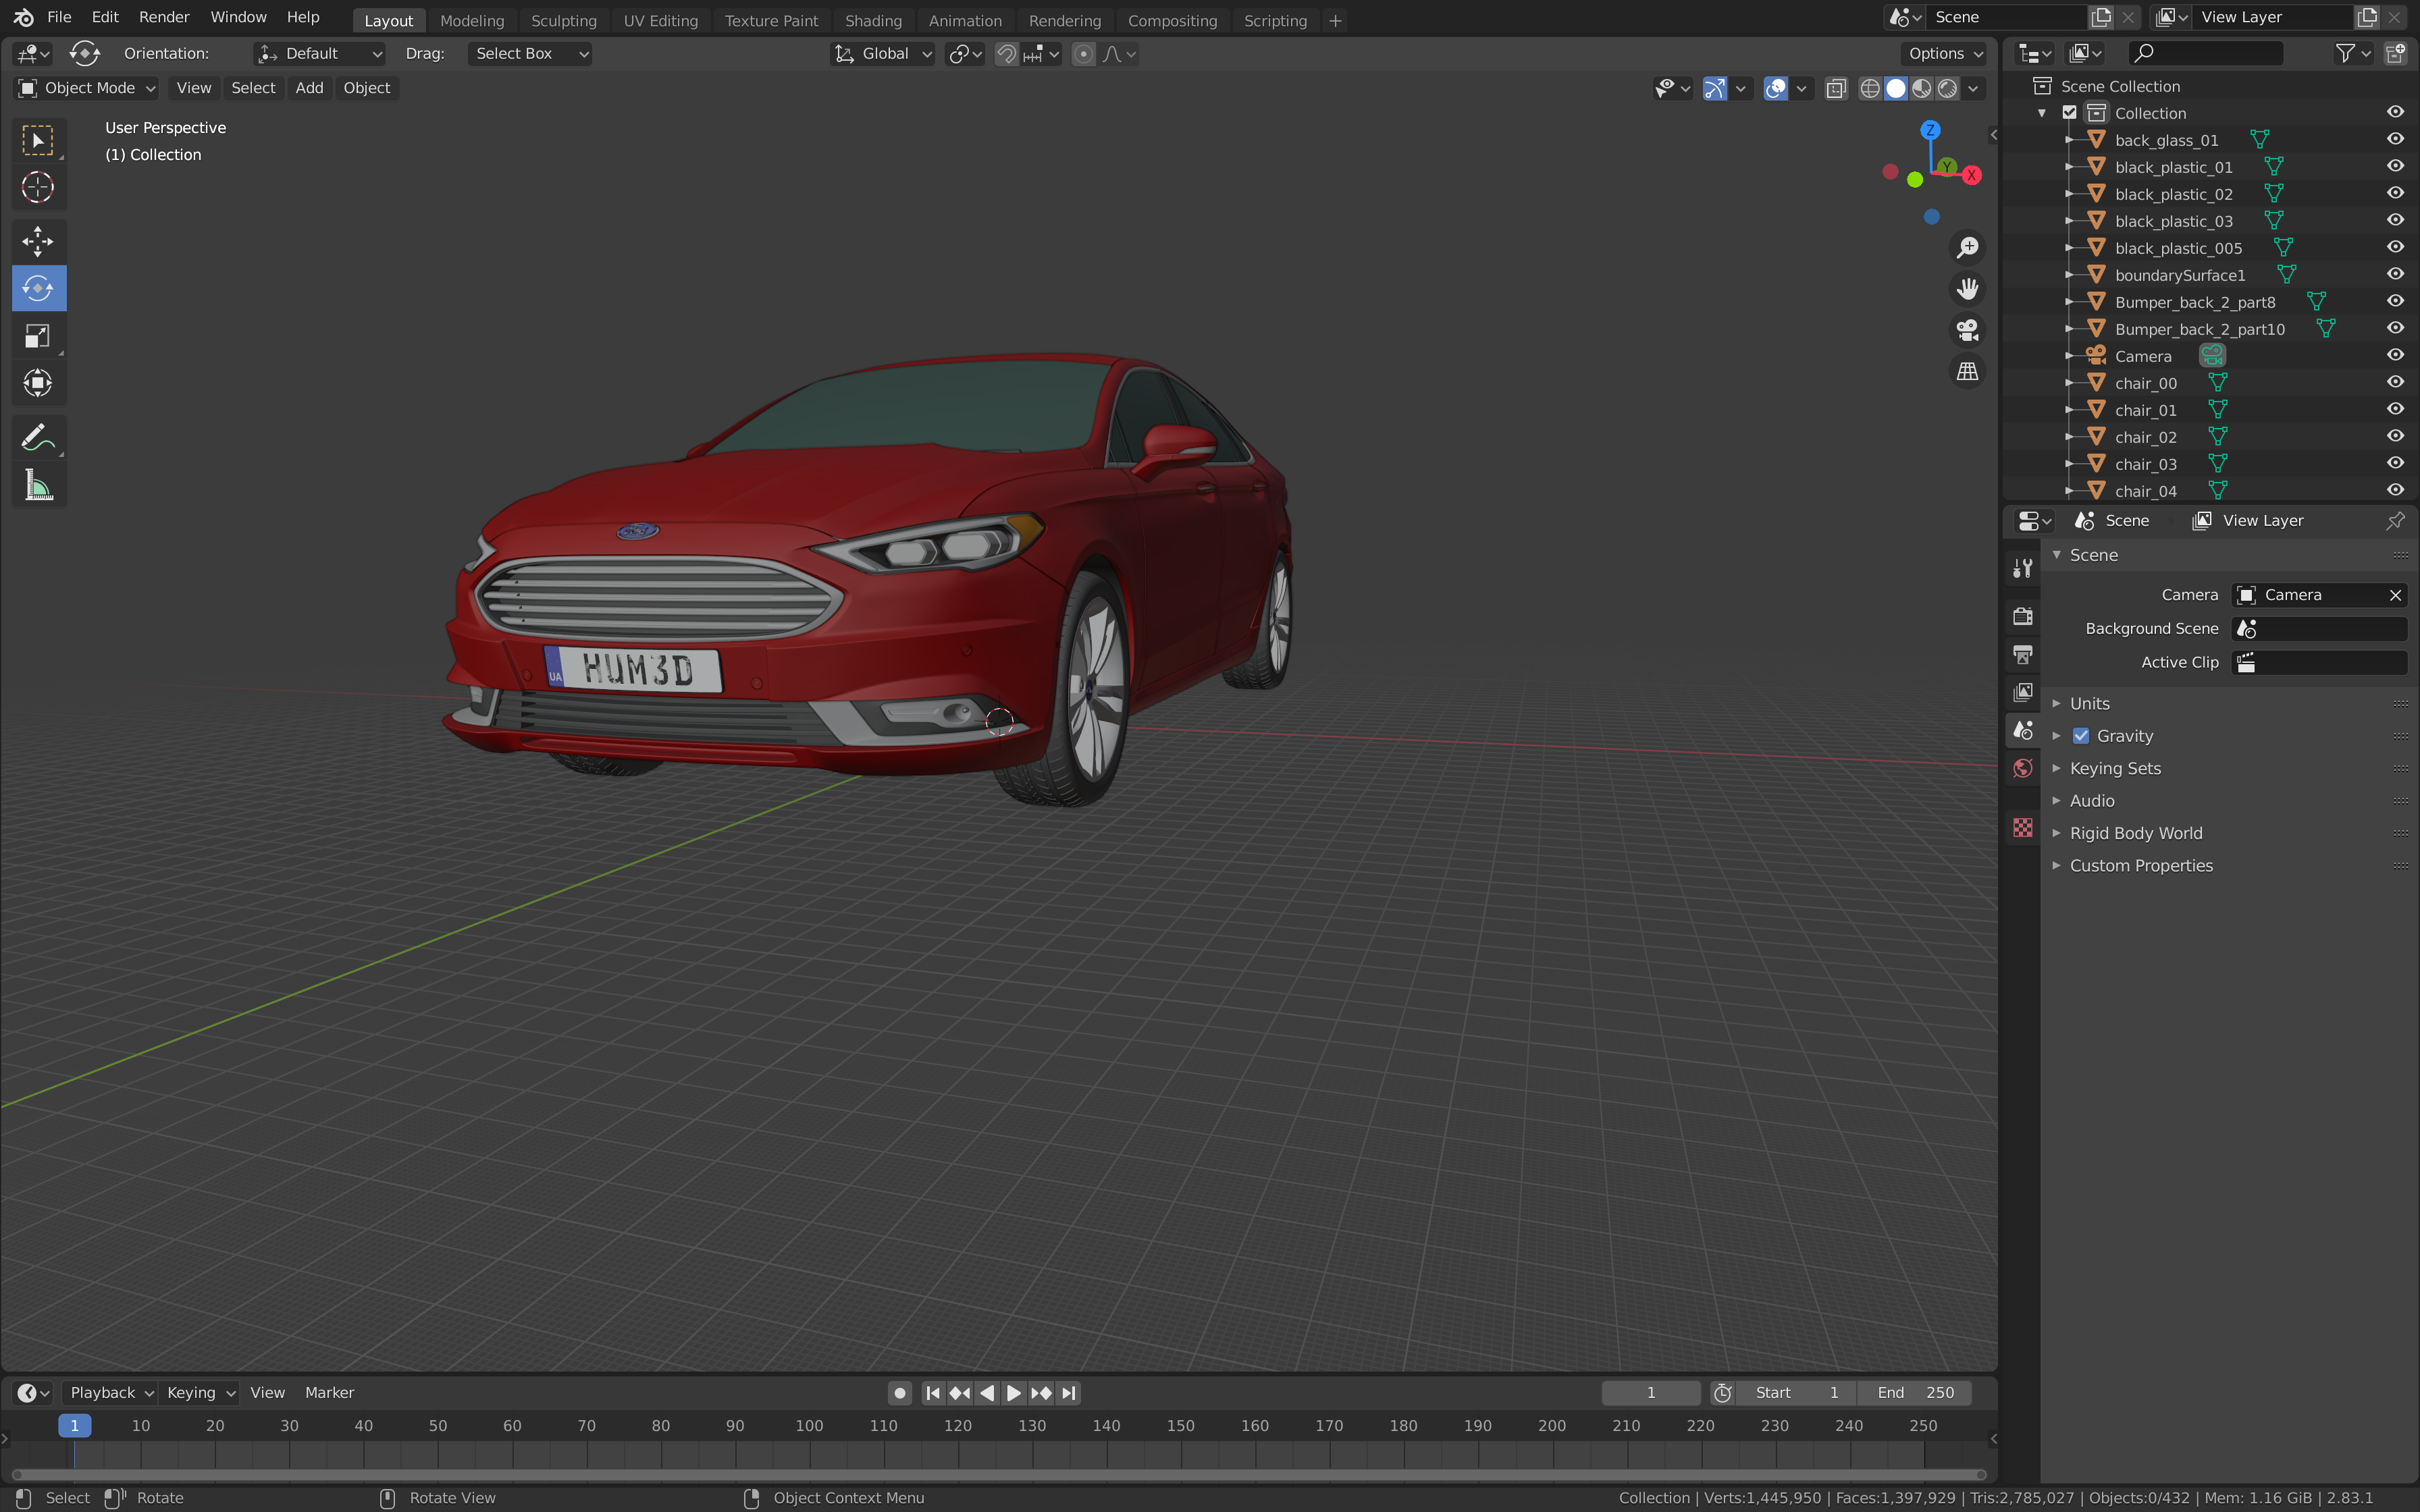Open the Texture properties tab

coord(2022,827)
